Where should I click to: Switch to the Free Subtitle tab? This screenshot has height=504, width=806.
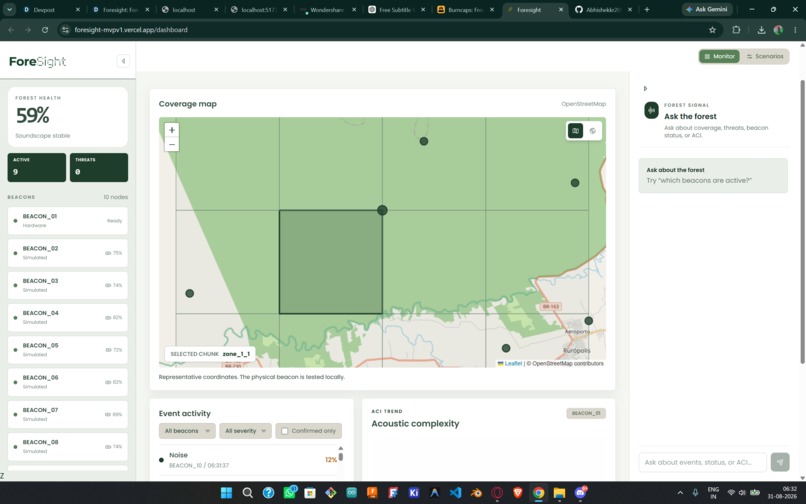tap(396, 10)
